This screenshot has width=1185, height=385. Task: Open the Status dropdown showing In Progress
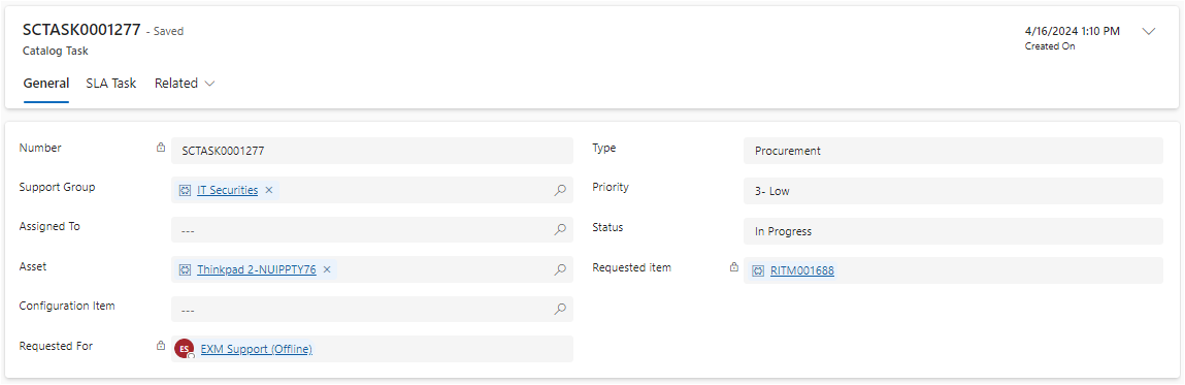pos(953,231)
